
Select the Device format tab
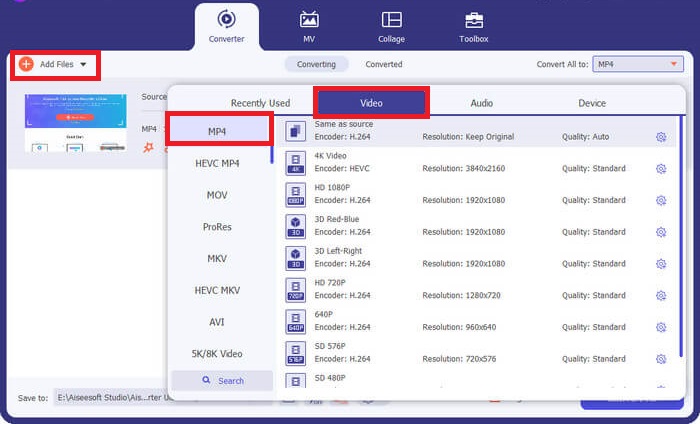pyautogui.click(x=592, y=103)
